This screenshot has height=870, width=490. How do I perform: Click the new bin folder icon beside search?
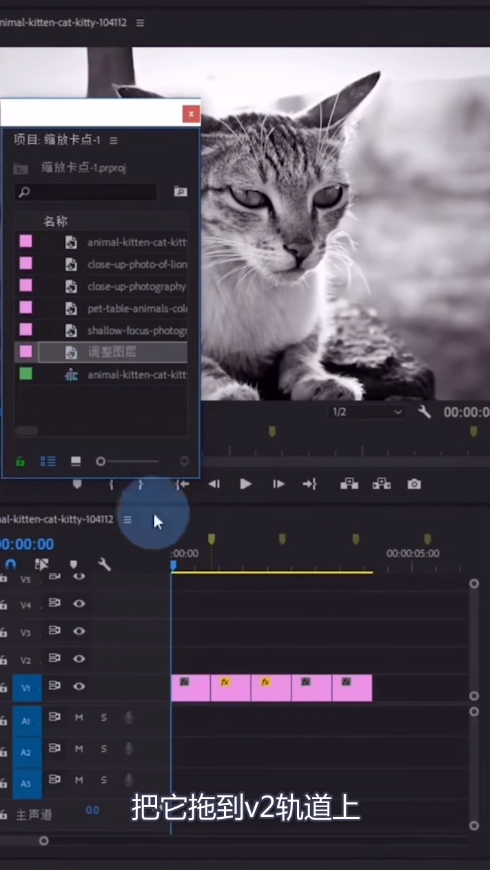coord(180,192)
